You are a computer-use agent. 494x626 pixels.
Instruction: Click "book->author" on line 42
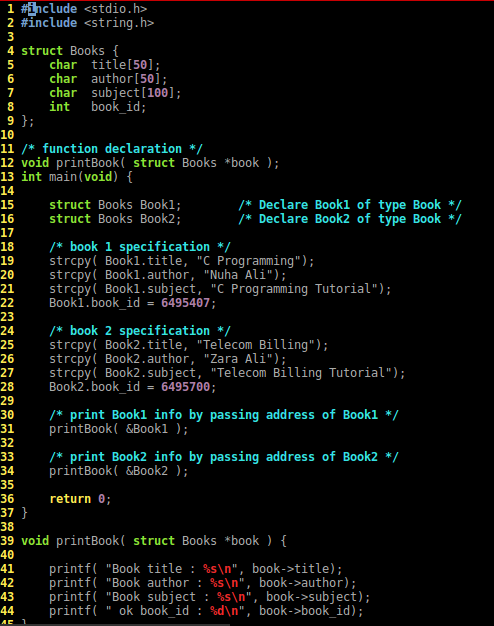tap(300, 582)
